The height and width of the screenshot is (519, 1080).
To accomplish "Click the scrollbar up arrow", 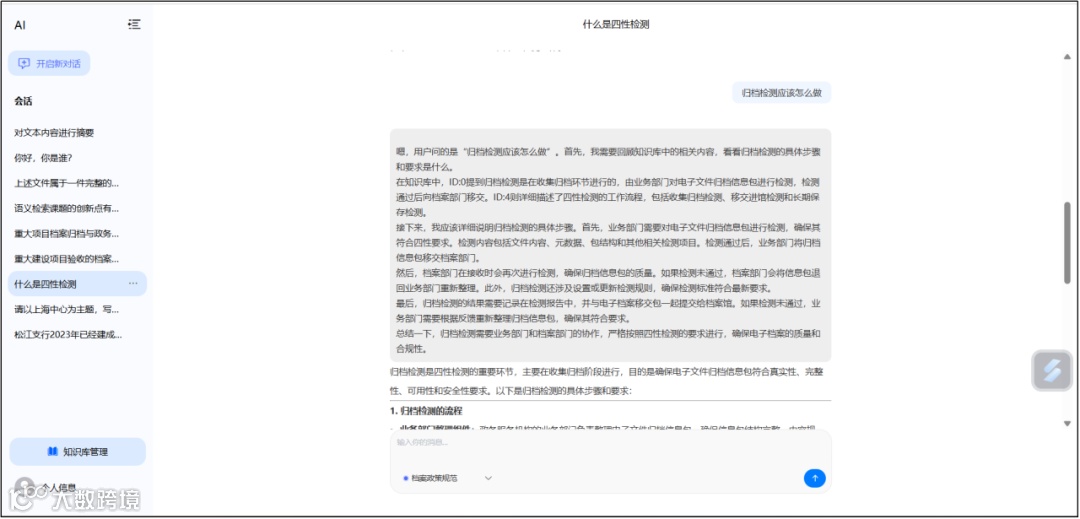I will point(1067,56).
